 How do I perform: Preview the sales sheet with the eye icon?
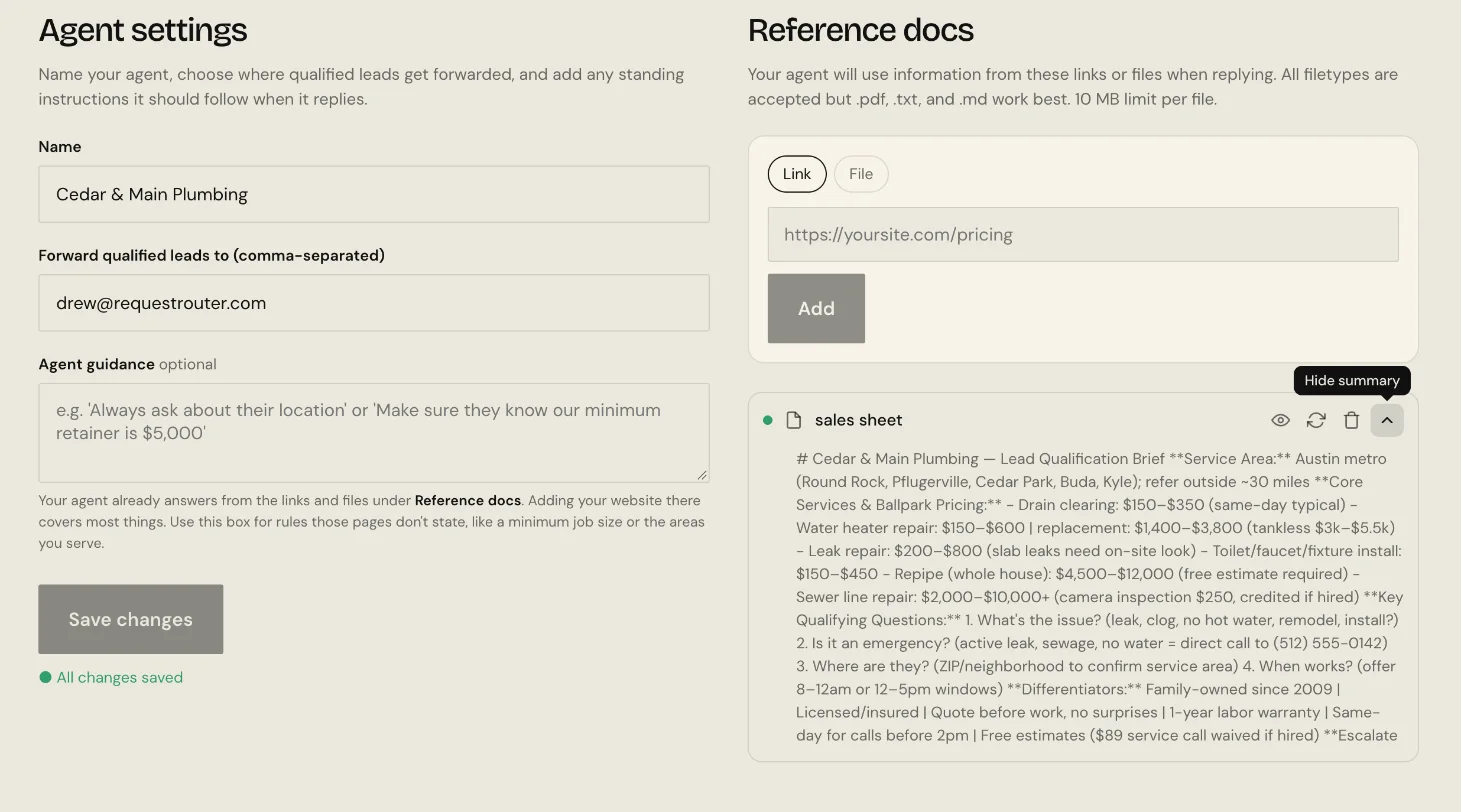point(1280,421)
